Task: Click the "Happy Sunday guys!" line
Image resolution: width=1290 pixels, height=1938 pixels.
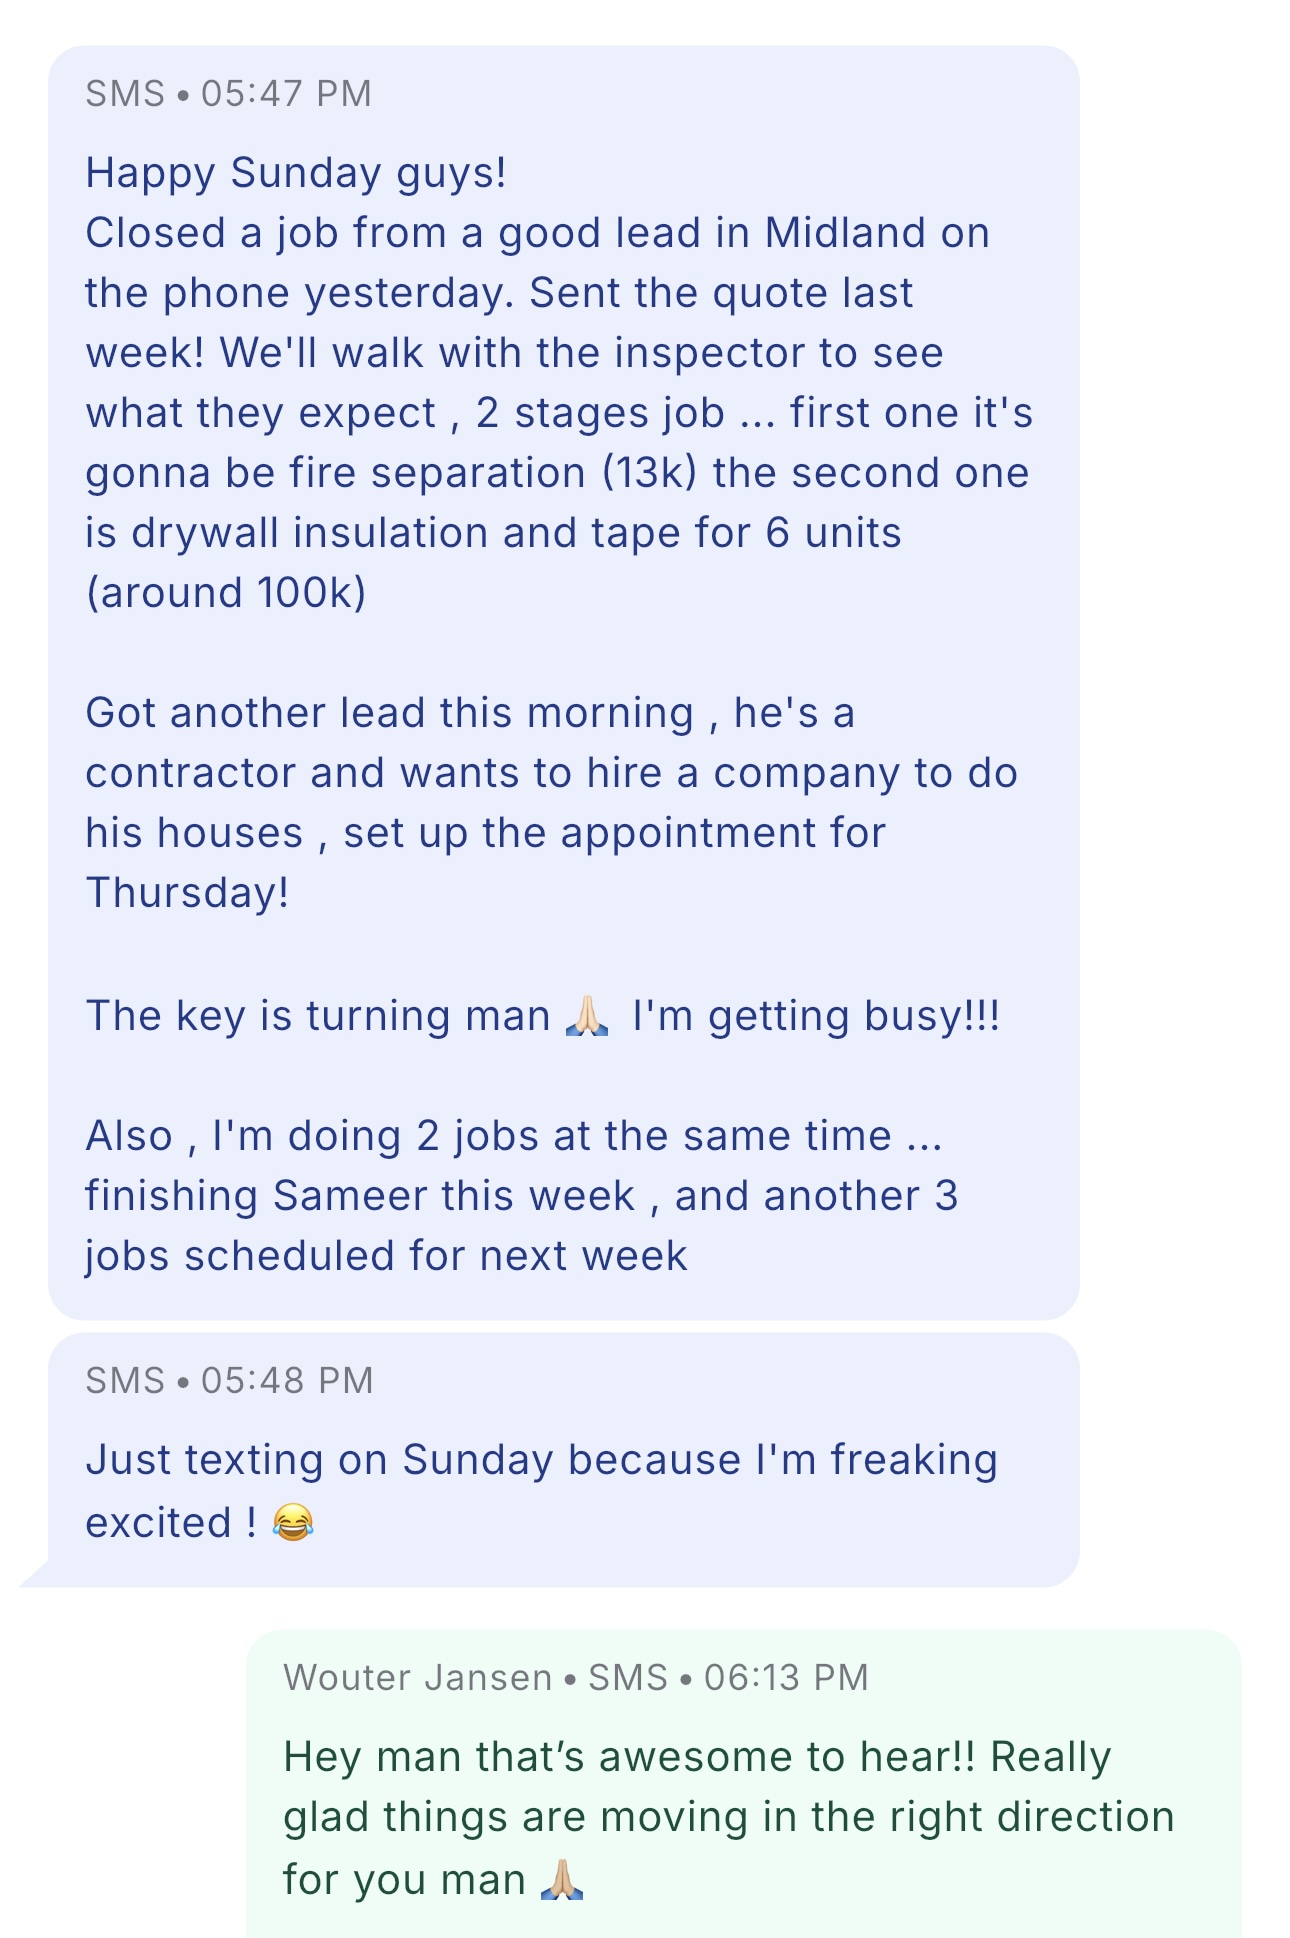Action: [x=296, y=172]
